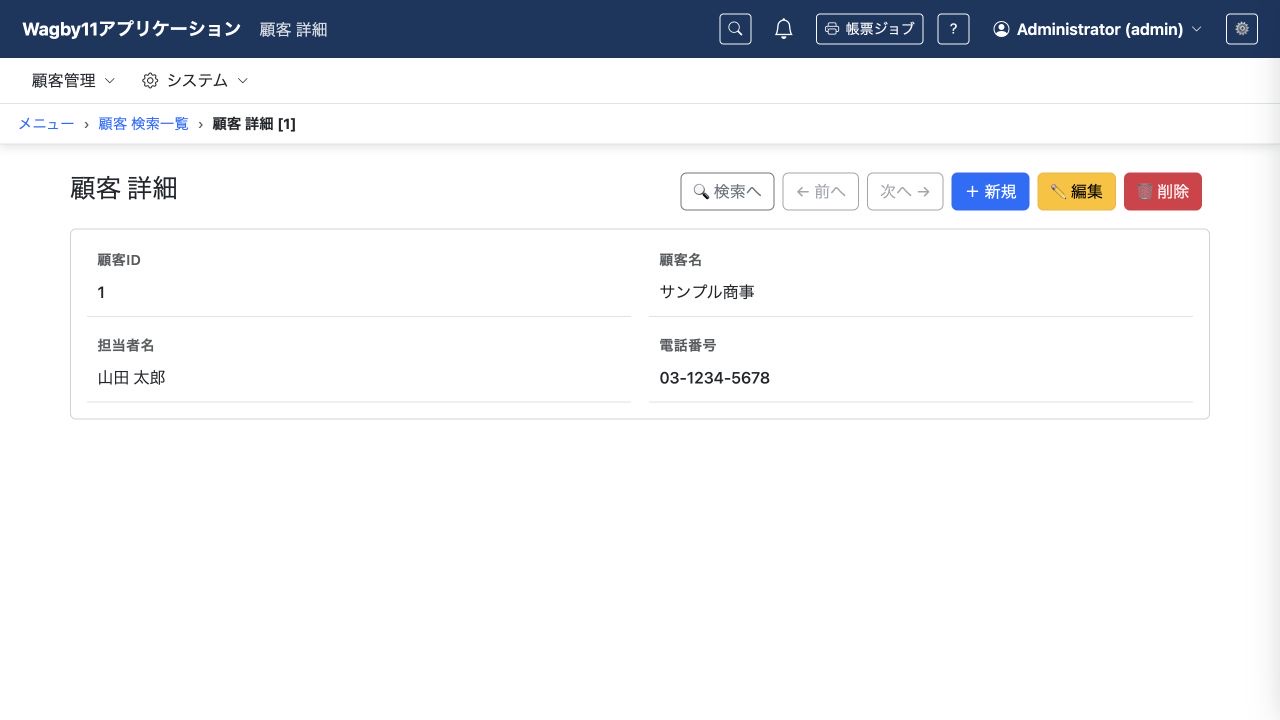Expand the システム menu

[x=195, y=80]
